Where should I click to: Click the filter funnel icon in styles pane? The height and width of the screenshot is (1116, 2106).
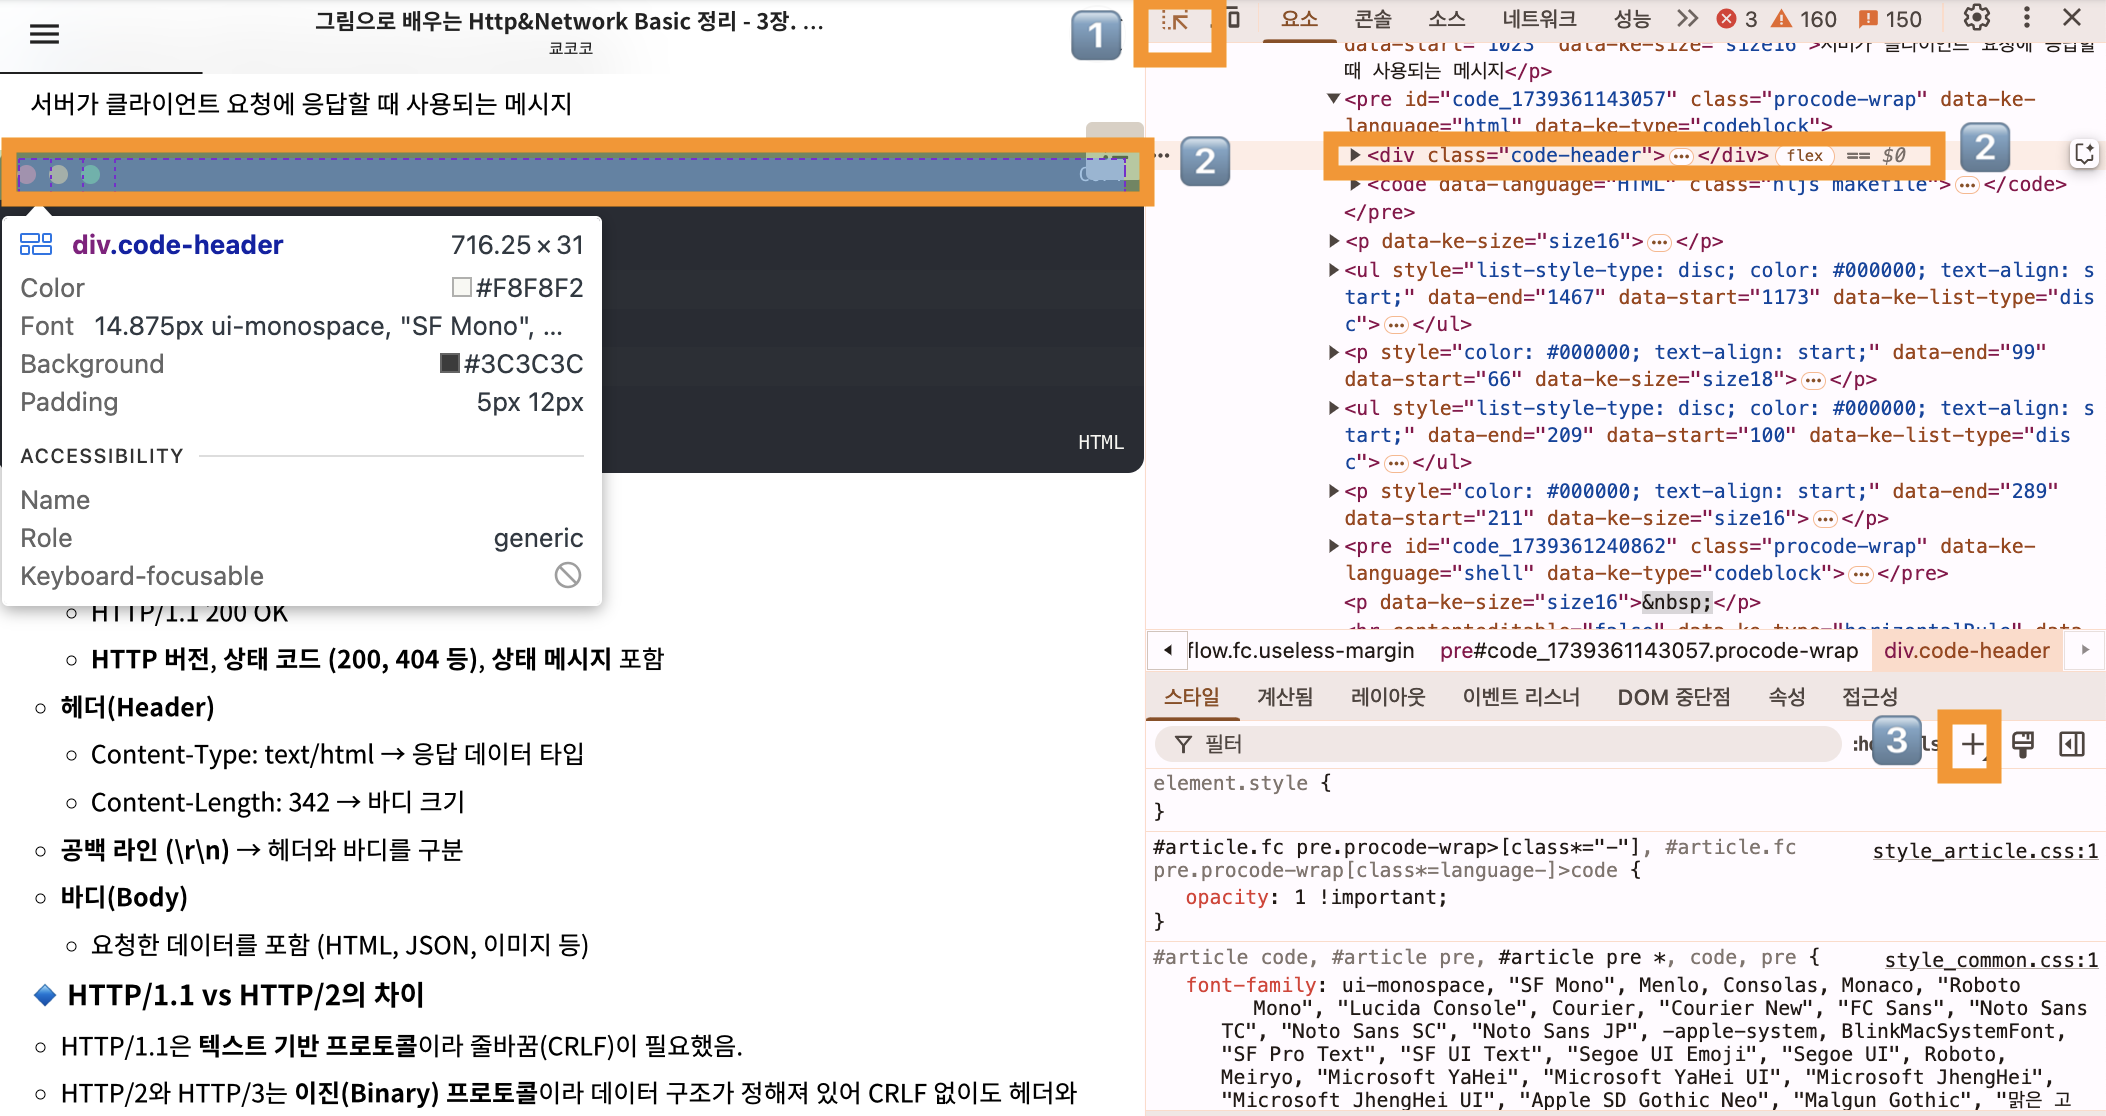(1183, 744)
